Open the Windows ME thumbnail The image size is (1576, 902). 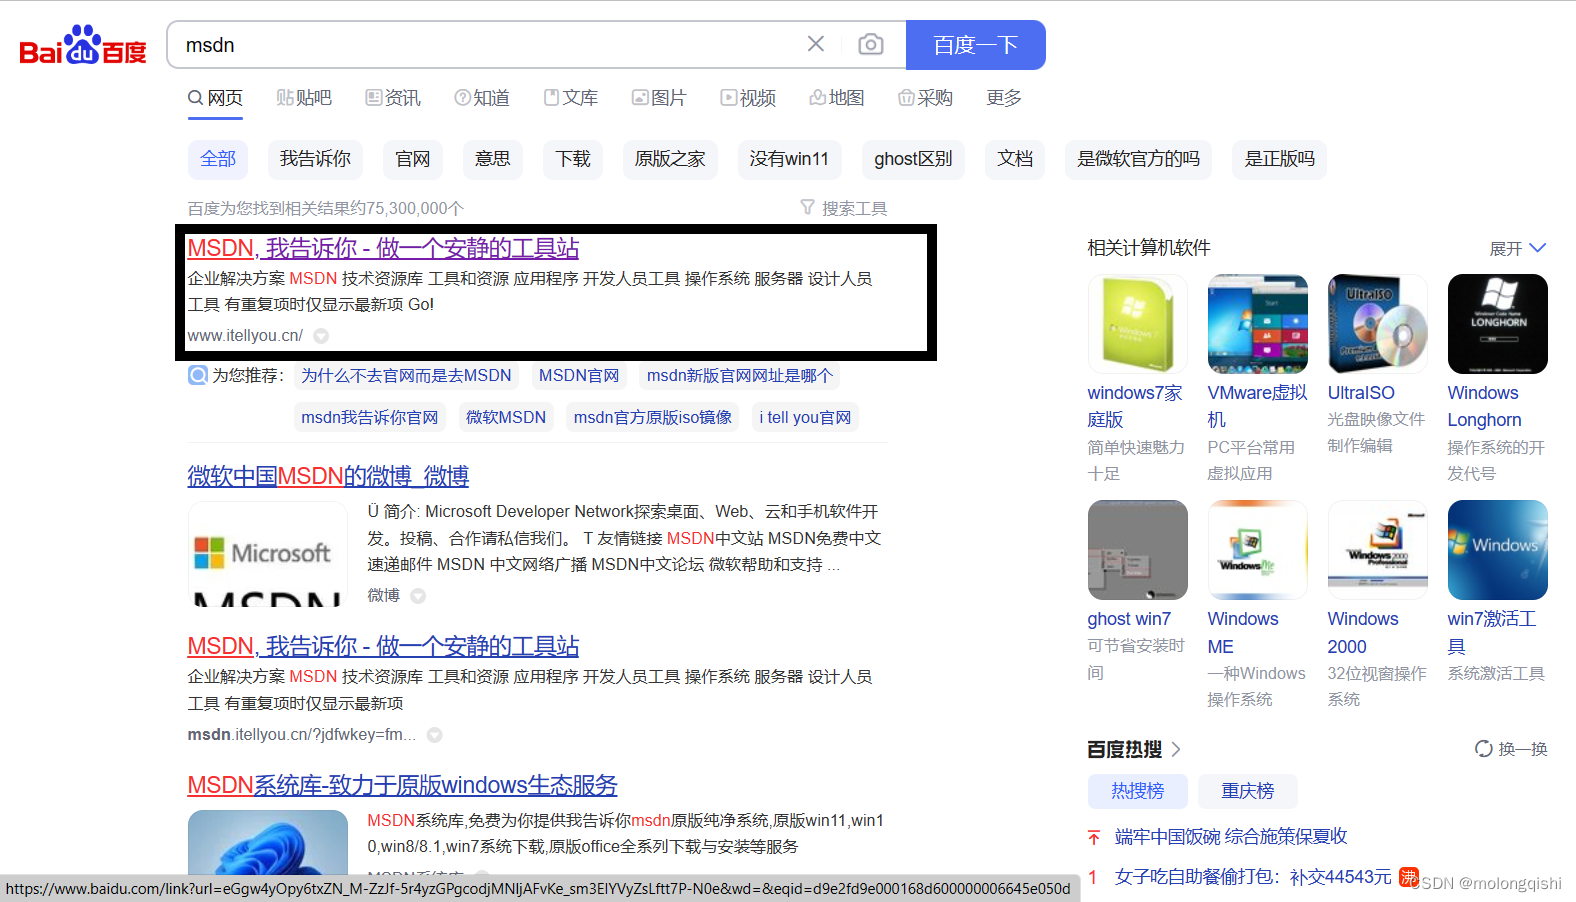(1258, 550)
